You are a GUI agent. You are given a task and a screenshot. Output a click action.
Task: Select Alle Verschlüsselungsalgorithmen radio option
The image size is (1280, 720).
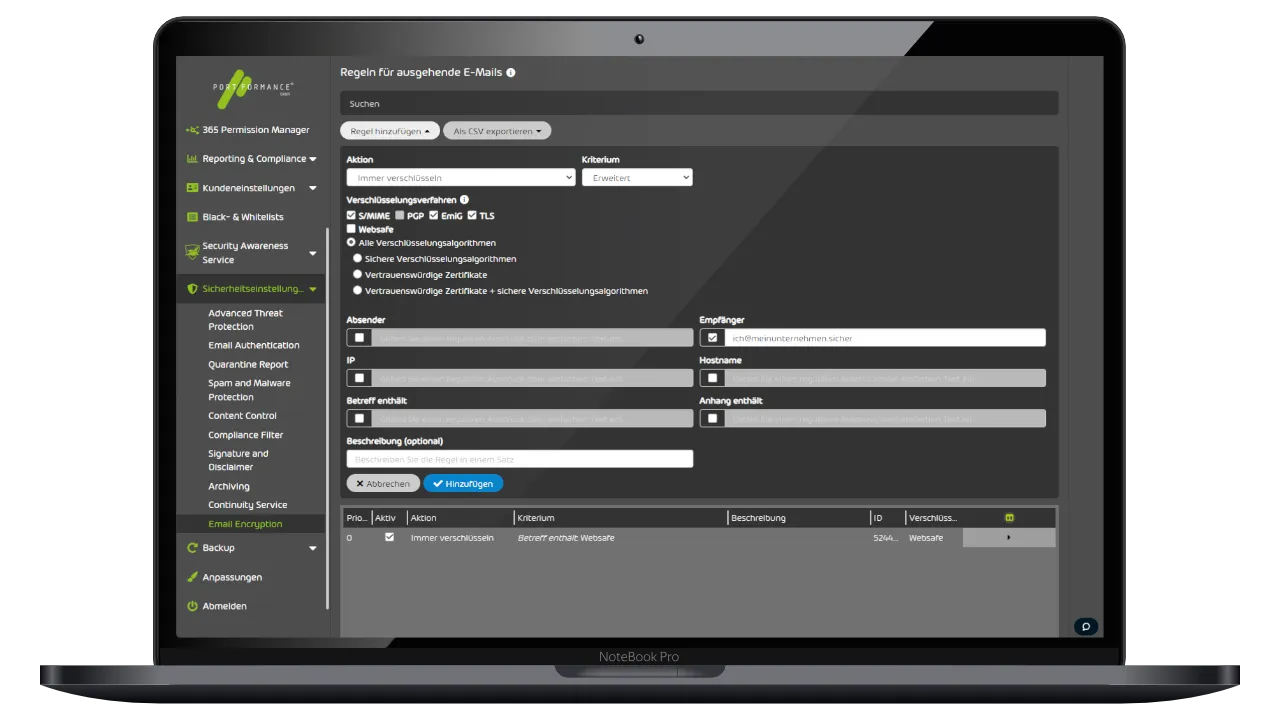tap(351, 242)
